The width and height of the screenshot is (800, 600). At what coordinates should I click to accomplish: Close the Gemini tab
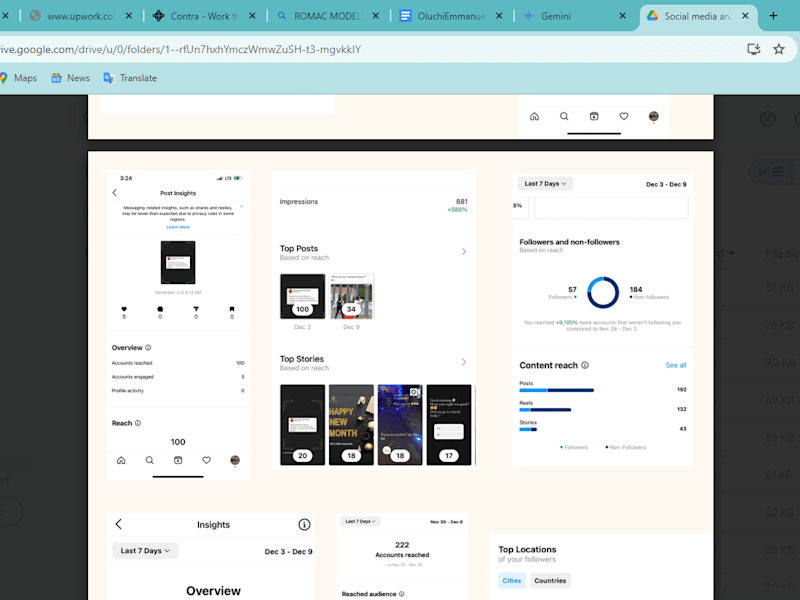(622, 16)
